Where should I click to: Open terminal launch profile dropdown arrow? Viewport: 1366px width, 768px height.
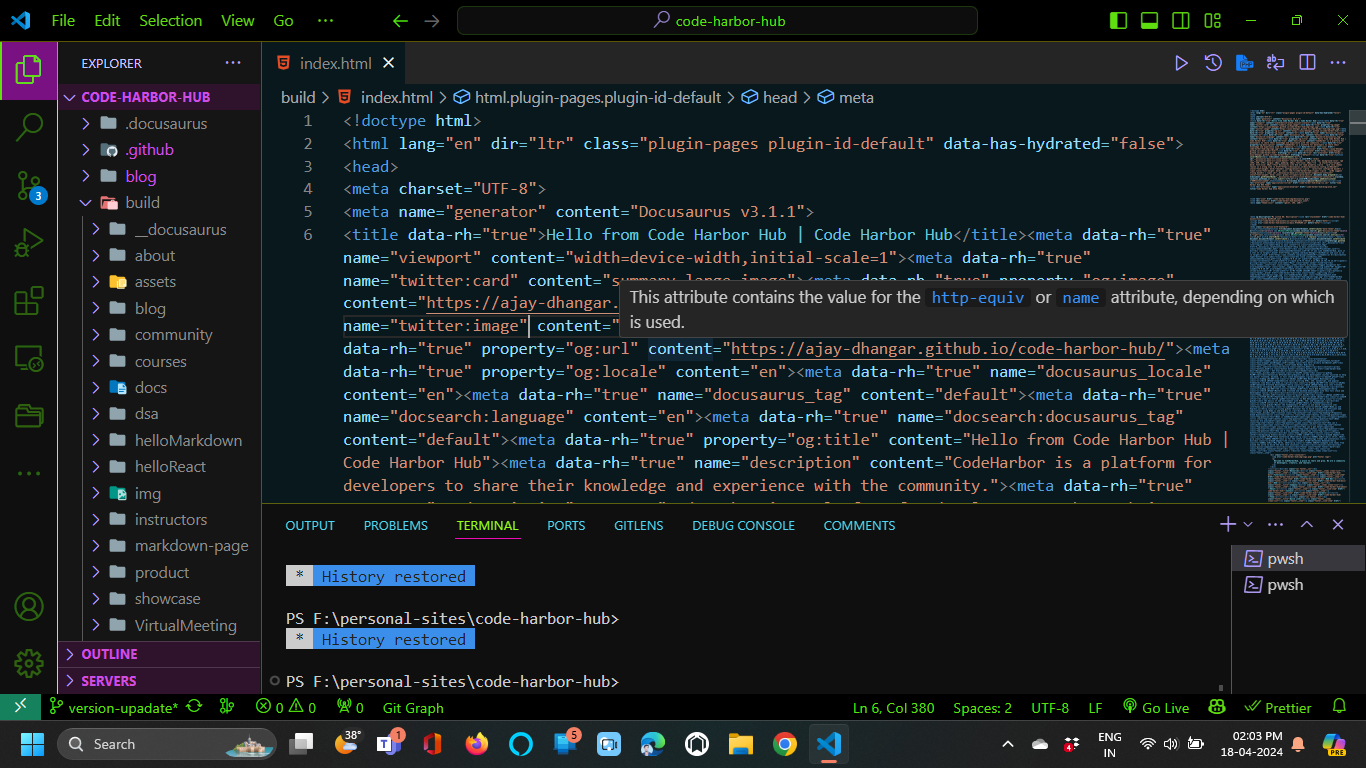[x=1247, y=524]
